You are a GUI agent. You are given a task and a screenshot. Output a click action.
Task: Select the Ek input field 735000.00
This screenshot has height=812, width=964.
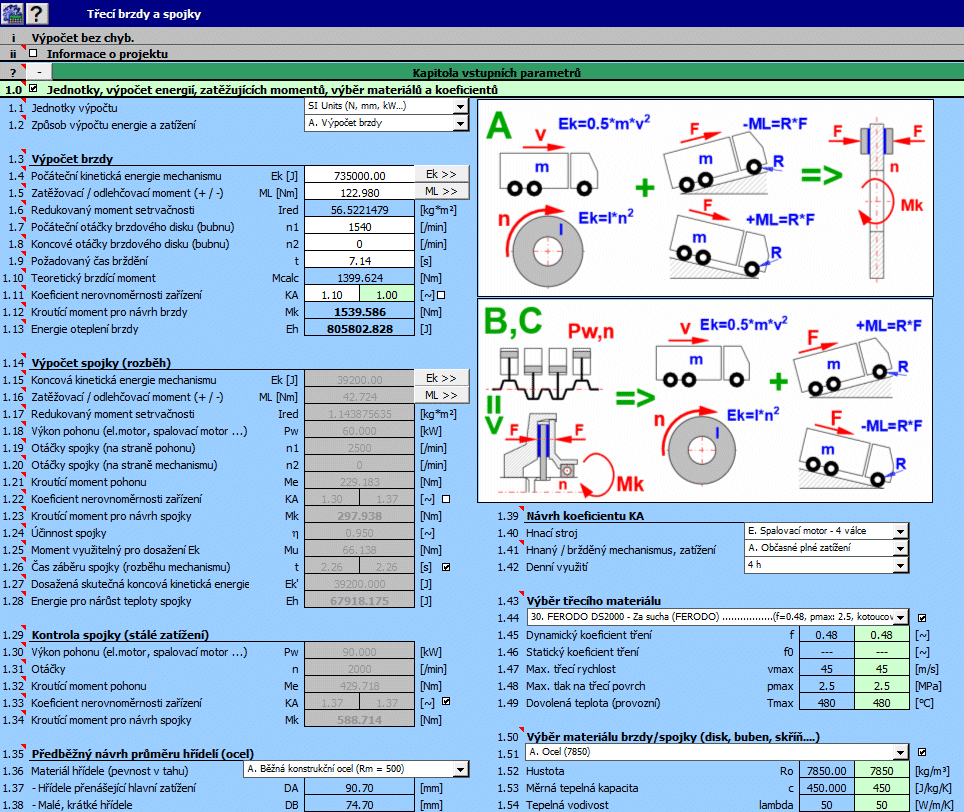[x=360, y=176]
